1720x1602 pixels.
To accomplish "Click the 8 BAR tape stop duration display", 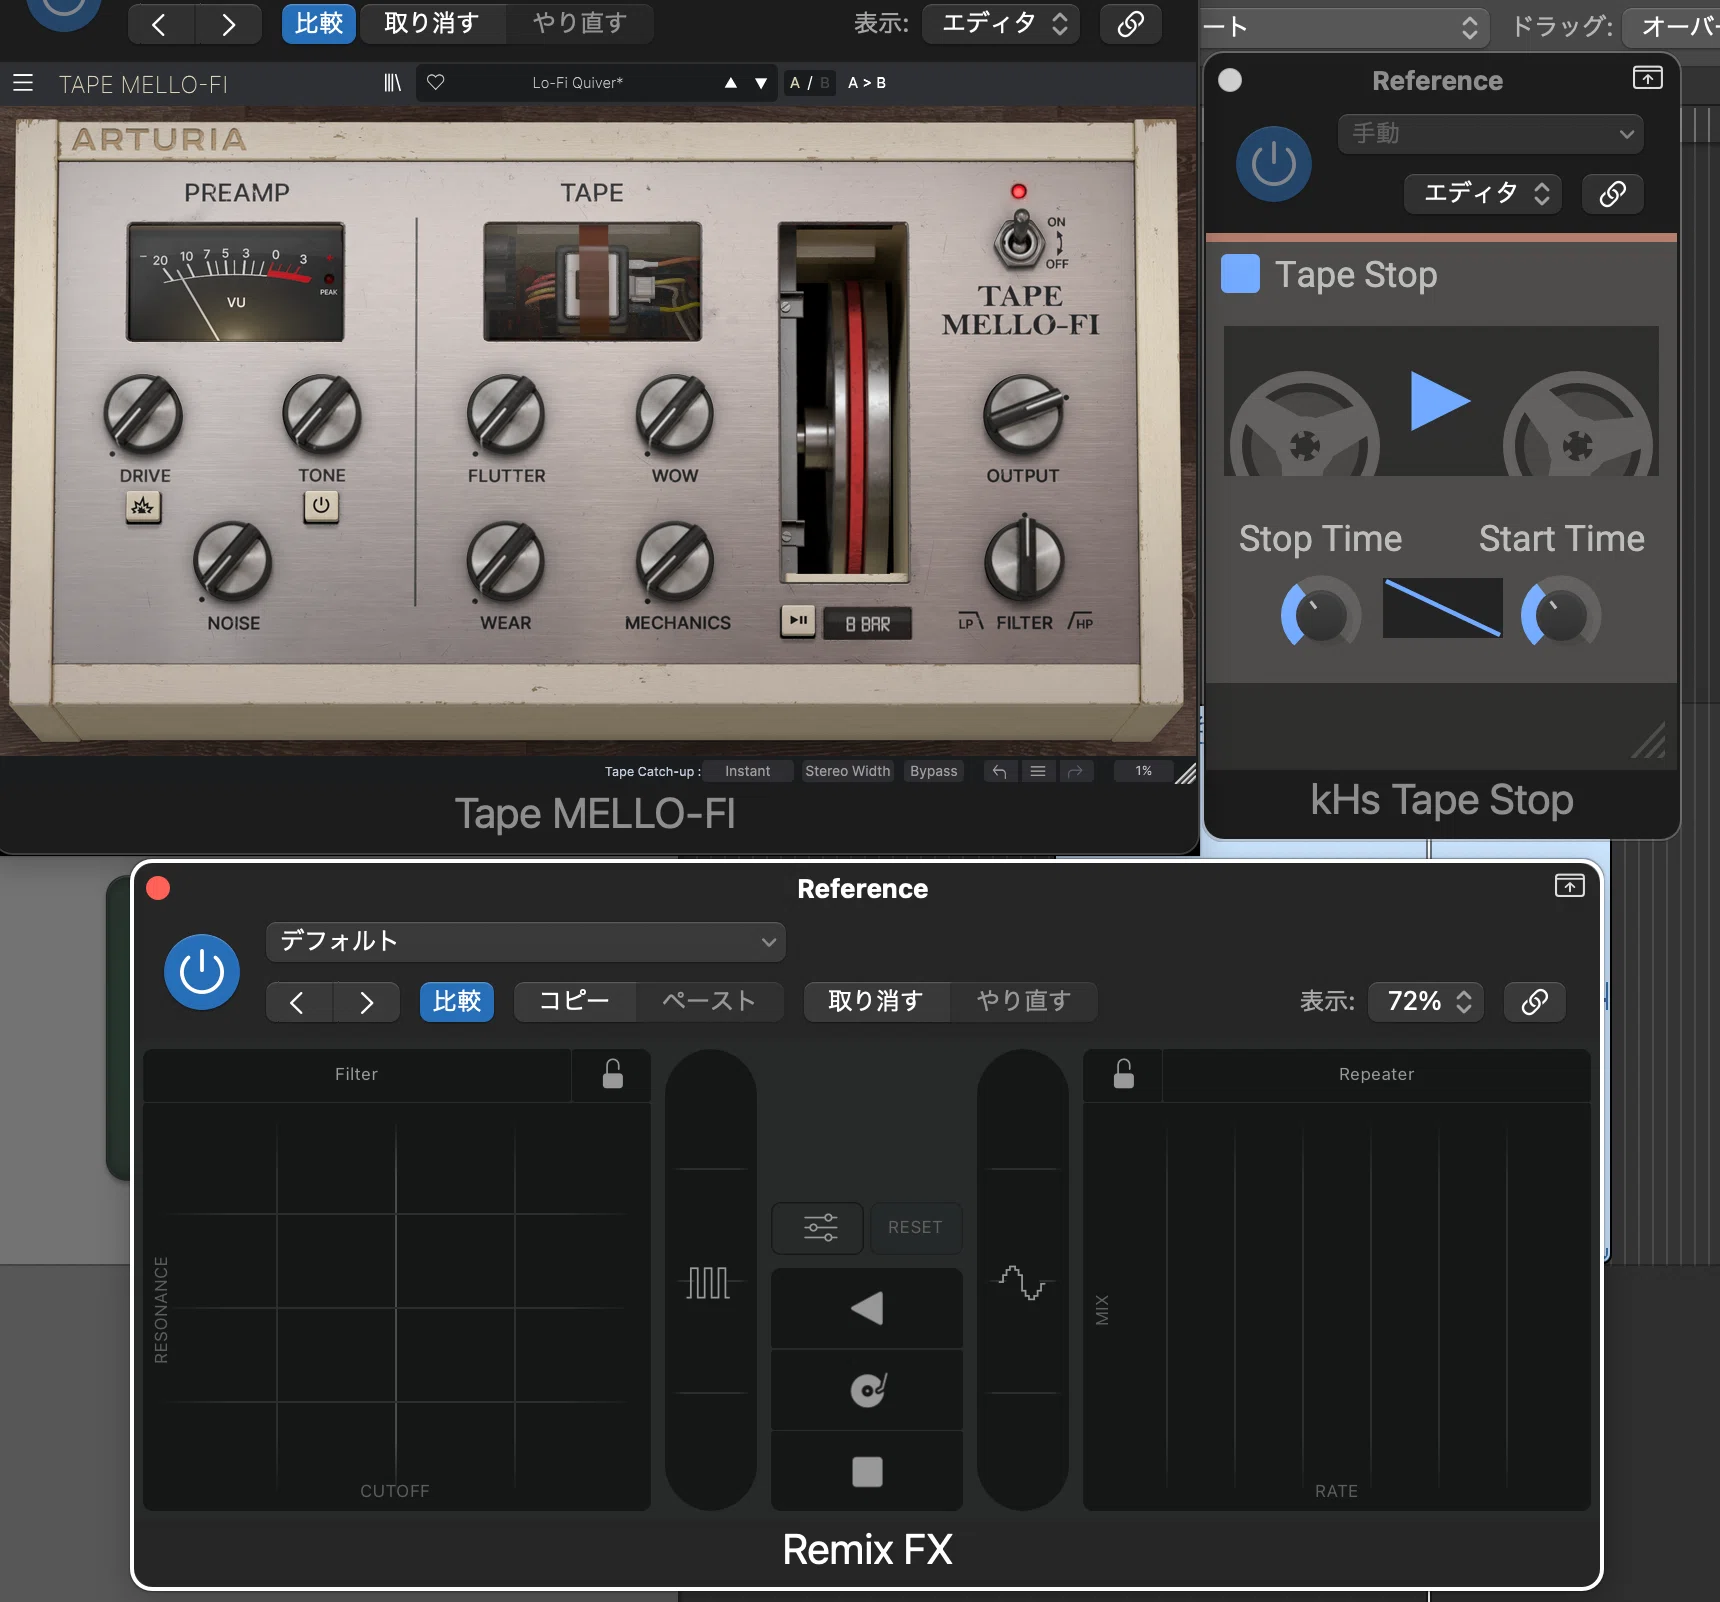I will pyautogui.click(x=867, y=623).
